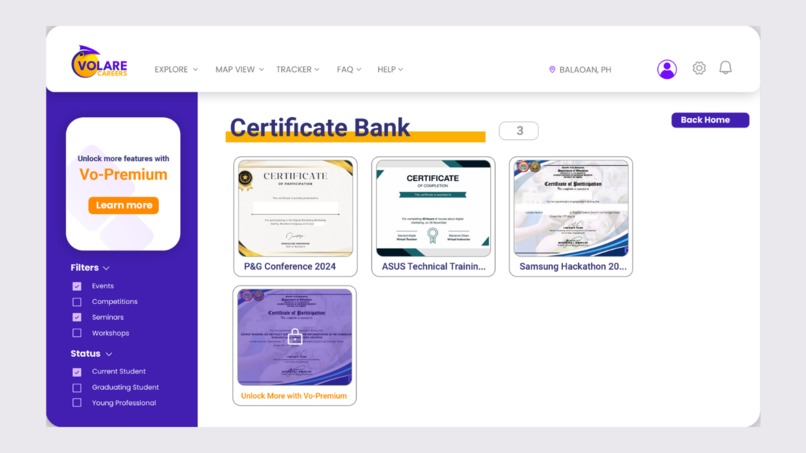Click the Learn more button

click(x=123, y=205)
